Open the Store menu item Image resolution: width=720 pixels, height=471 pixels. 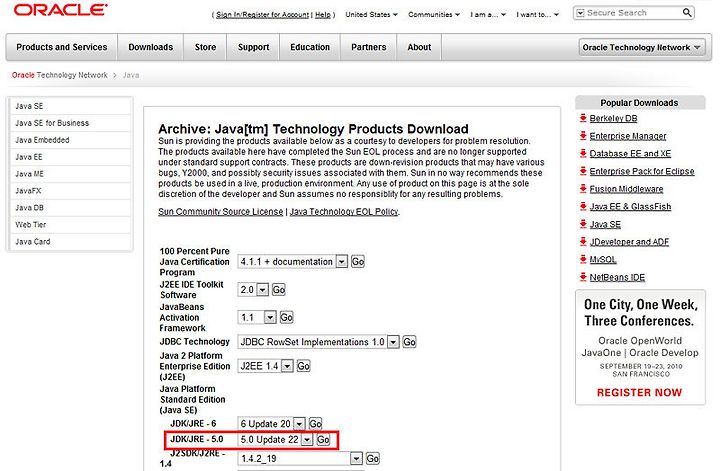pos(205,47)
